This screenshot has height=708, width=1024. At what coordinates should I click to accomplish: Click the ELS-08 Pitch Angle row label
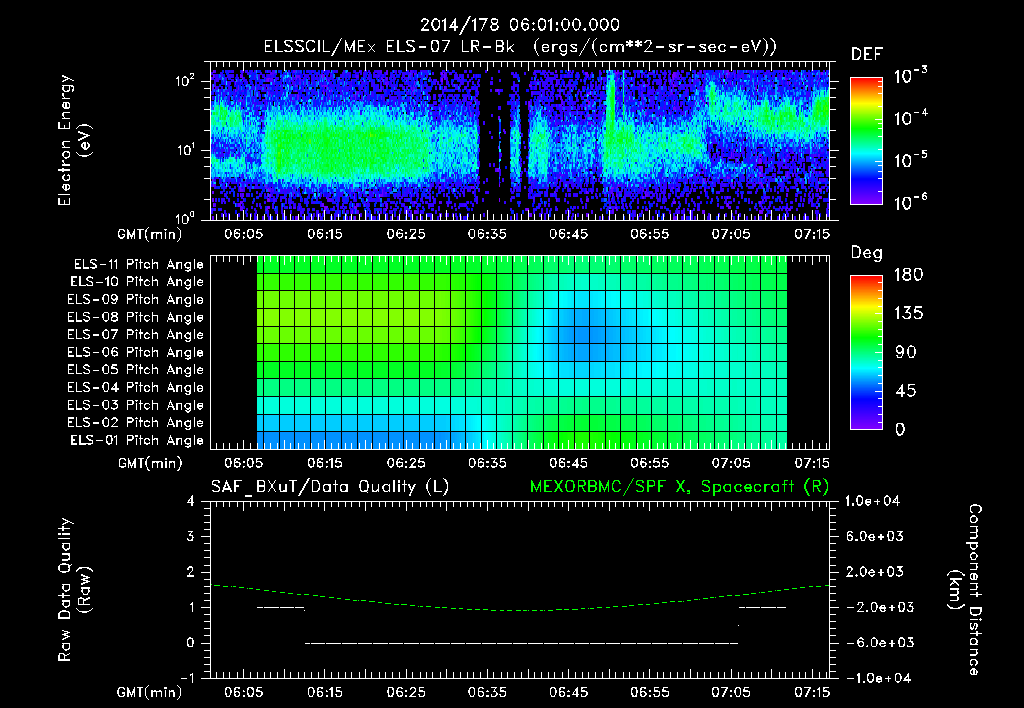[x=136, y=317]
